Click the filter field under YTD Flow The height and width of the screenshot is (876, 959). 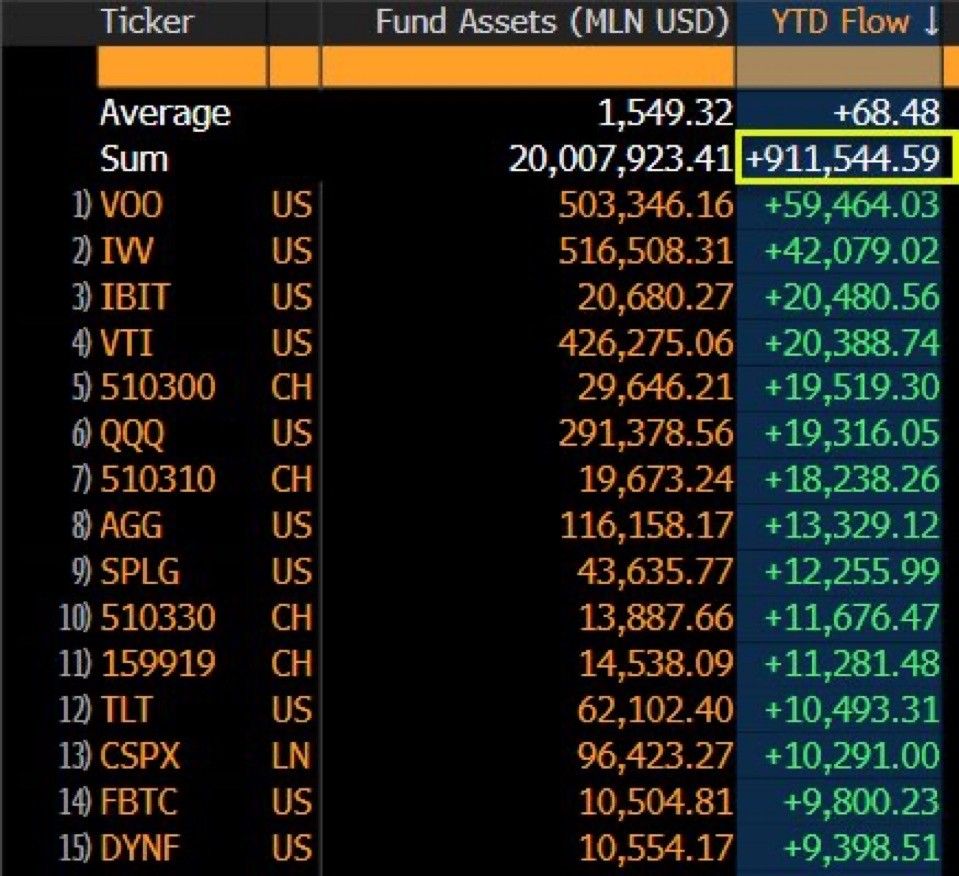[839, 67]
